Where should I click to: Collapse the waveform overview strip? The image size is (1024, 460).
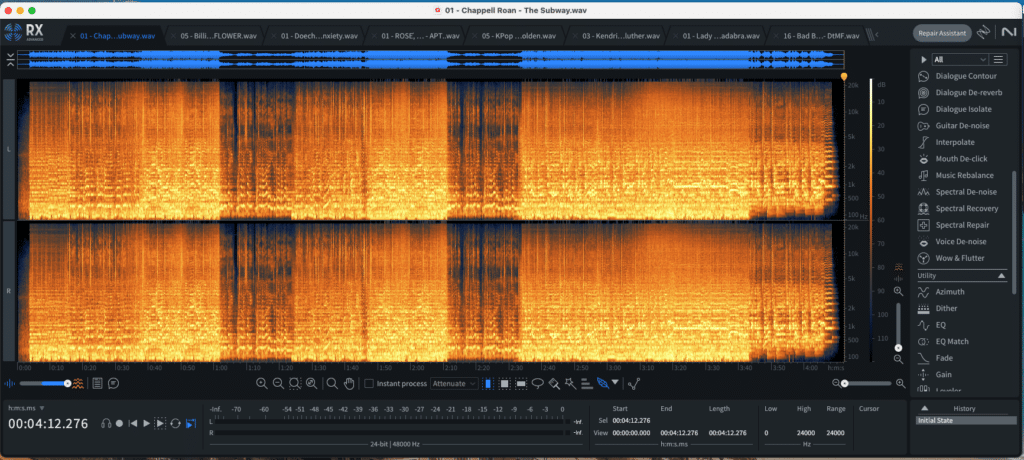(11, 60)
